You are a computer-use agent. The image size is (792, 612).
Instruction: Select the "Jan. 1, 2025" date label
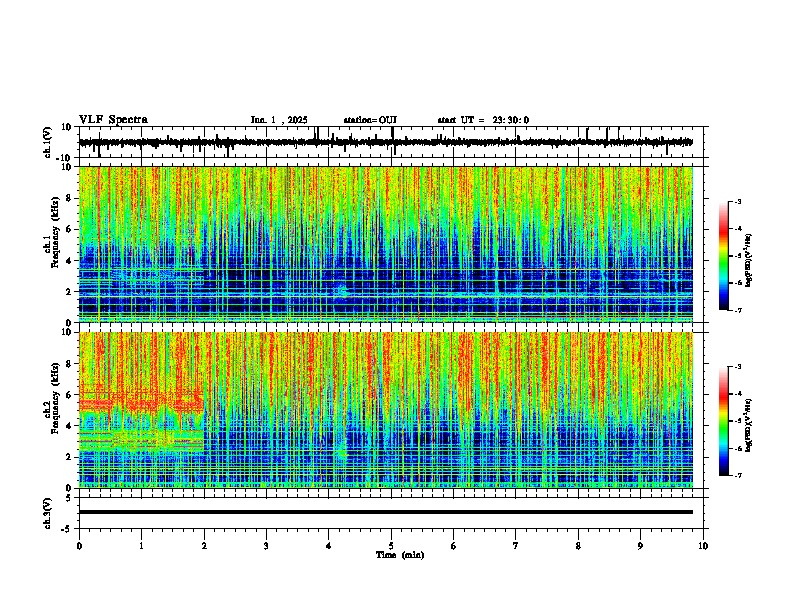[x=279, y=120]
